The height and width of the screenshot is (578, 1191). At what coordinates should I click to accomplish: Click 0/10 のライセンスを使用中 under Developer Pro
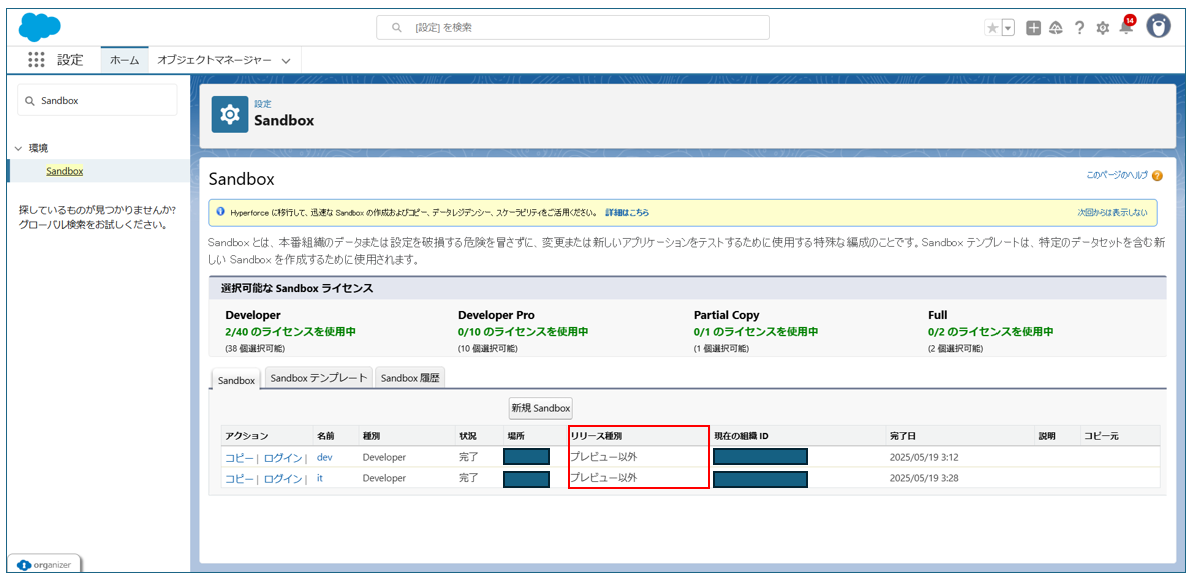[x=523, y=332]
